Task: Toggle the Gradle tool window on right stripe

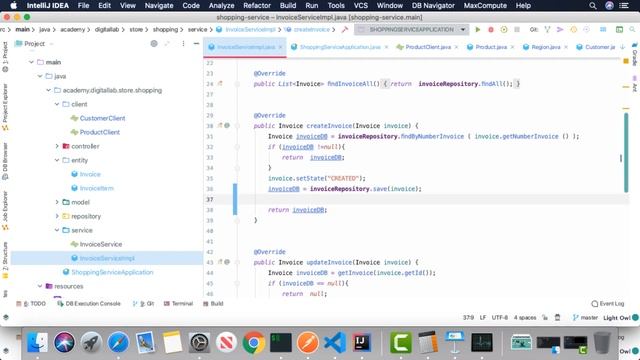Action: tap(635, 54)
